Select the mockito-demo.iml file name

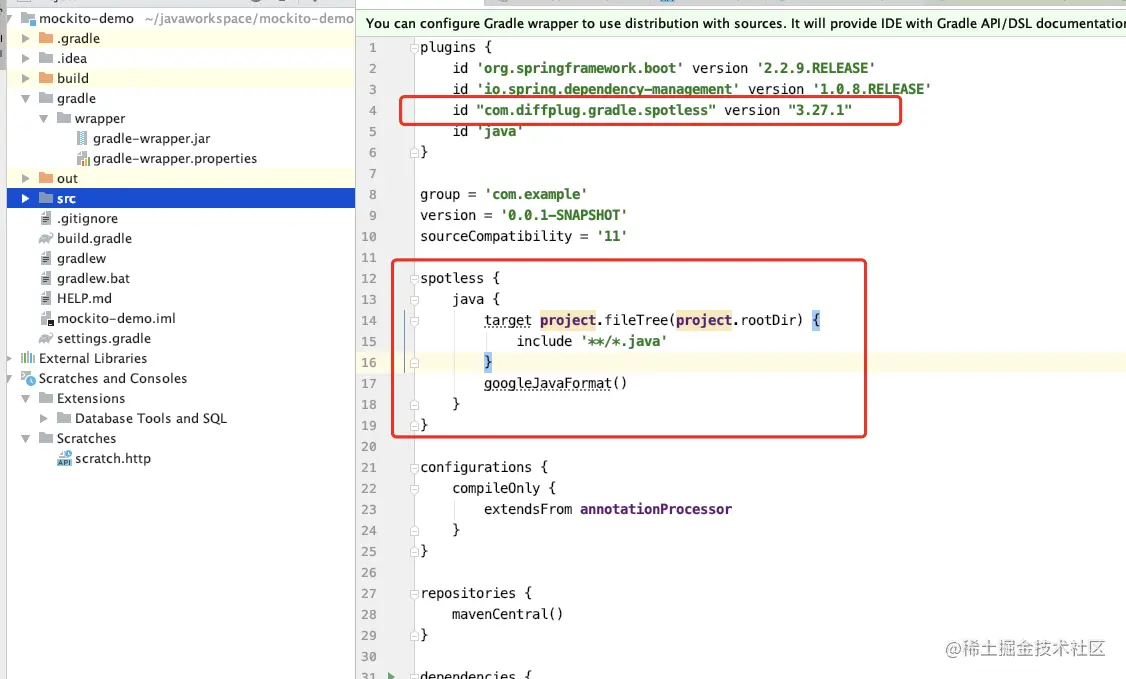(x=116, y=319)
